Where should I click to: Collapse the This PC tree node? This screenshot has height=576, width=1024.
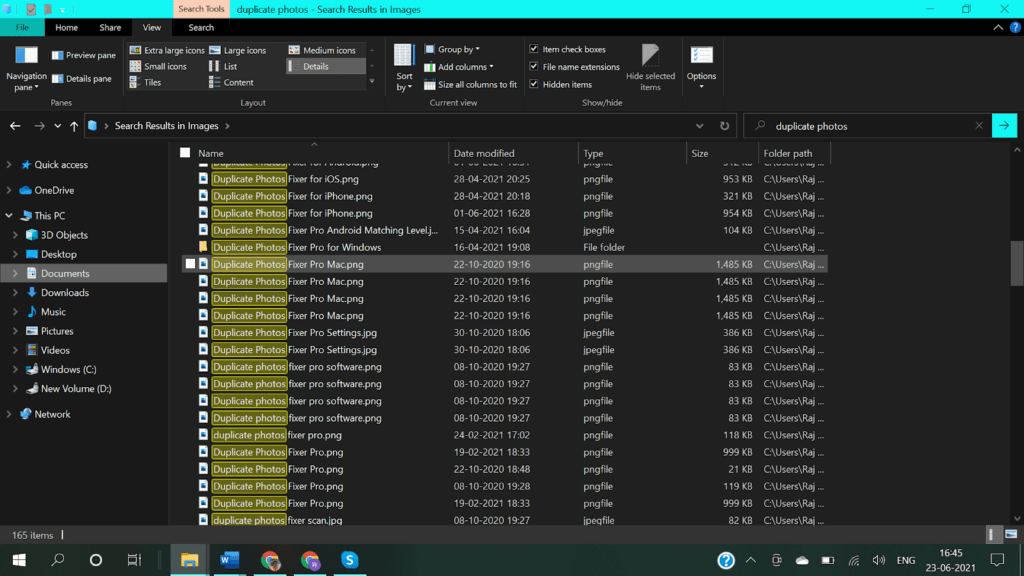point(9,216)
